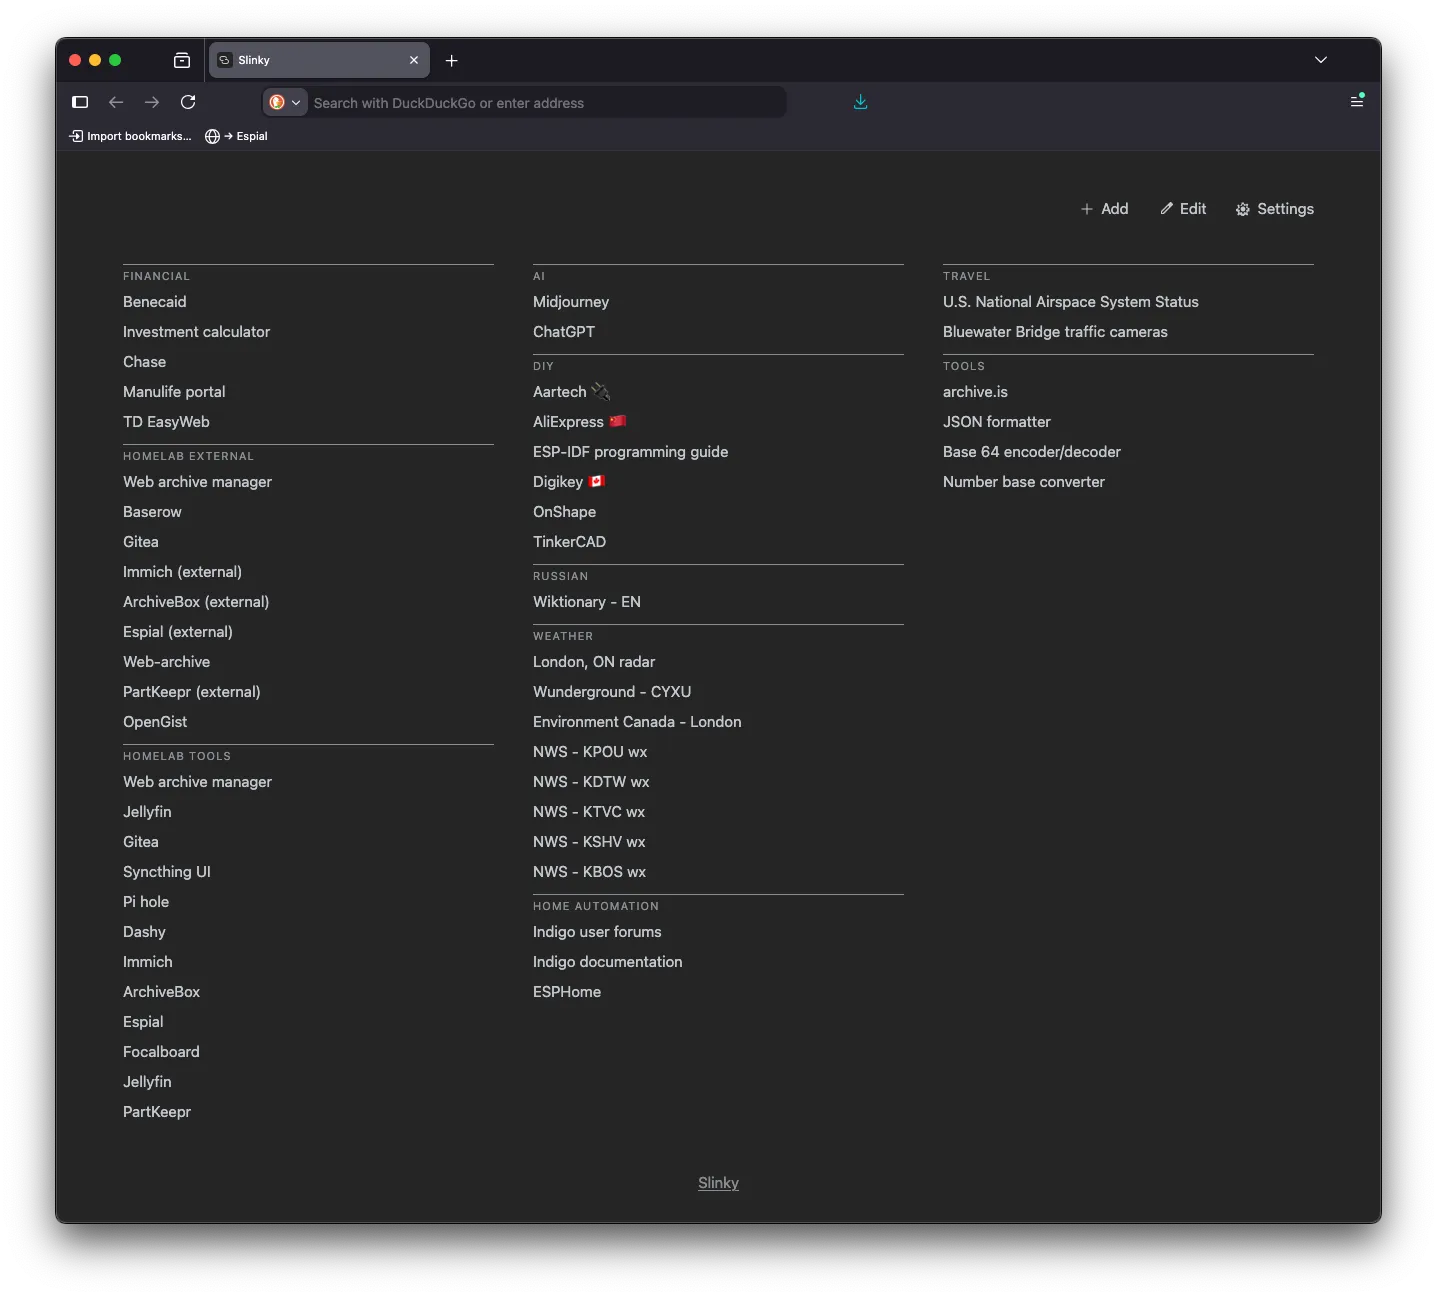
Task: Open the archive.is link
Action: pyautogui.click(x=975, y=392)
